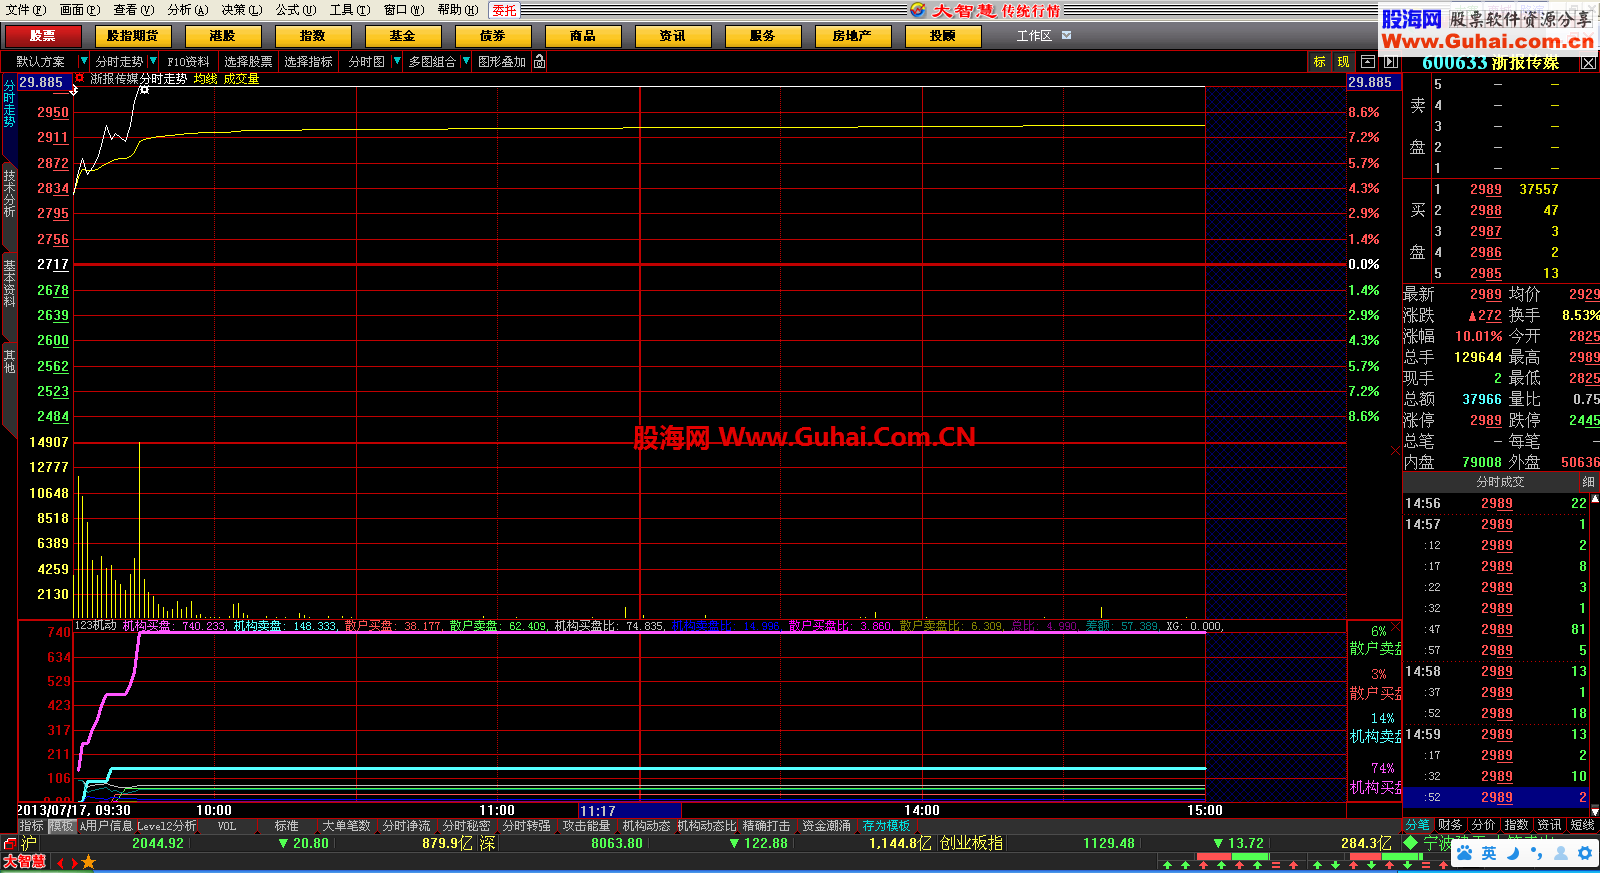Click 图形叠加 in the toolbar
Screen dimensions: 1600x873
(x=502, y=62)
